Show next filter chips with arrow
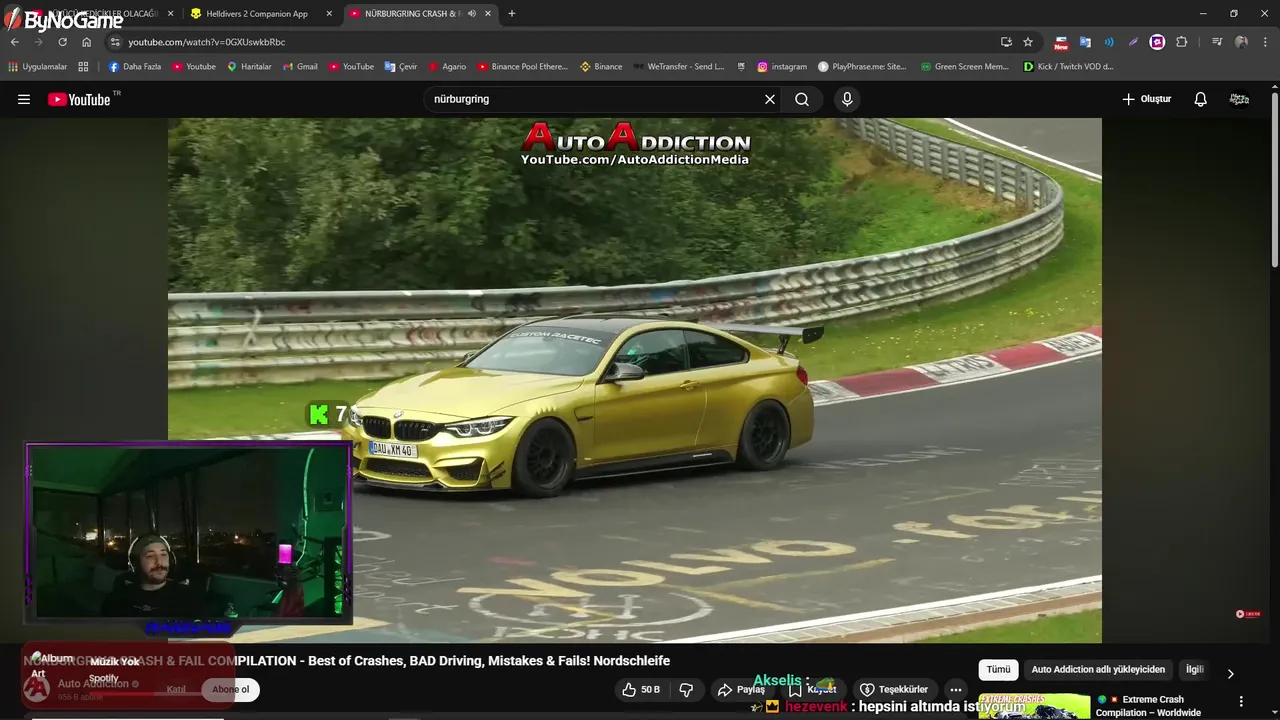The image size is (1280, 720). 1230,674
